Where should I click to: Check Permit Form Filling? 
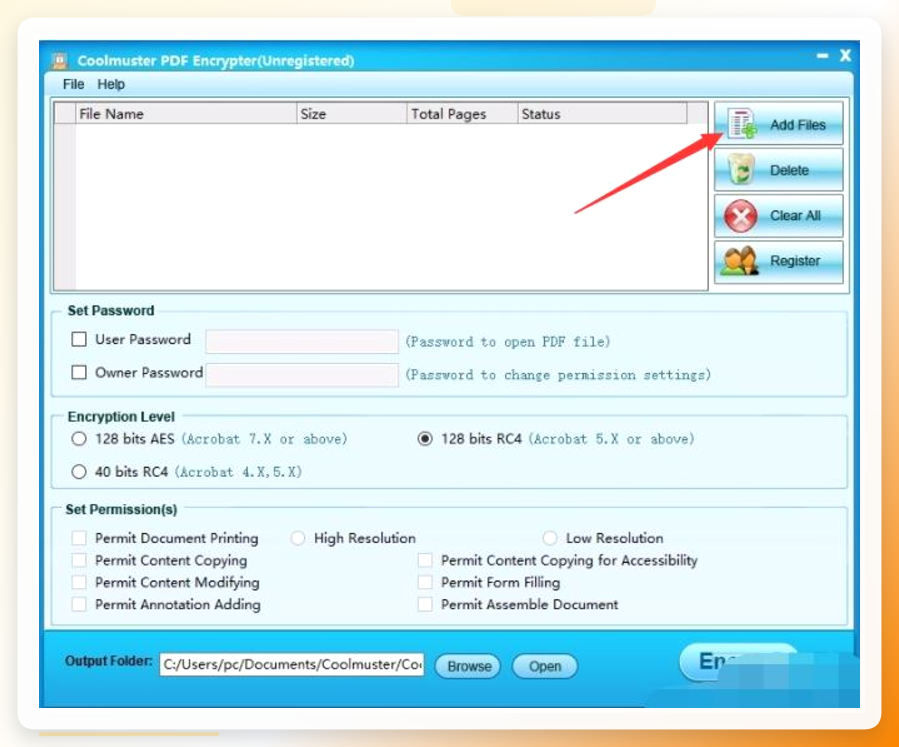[425, 582]
